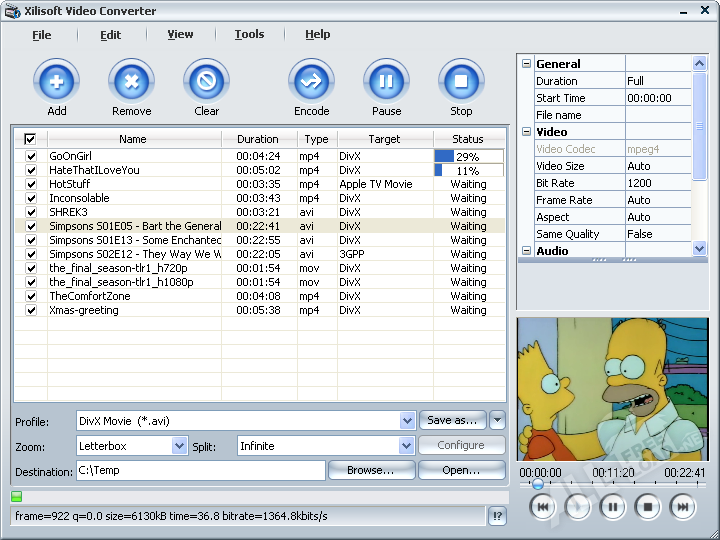Screen dimensions: 720x540
Task: Click the preview playback seek slider
Action: (x=612, y=485)
